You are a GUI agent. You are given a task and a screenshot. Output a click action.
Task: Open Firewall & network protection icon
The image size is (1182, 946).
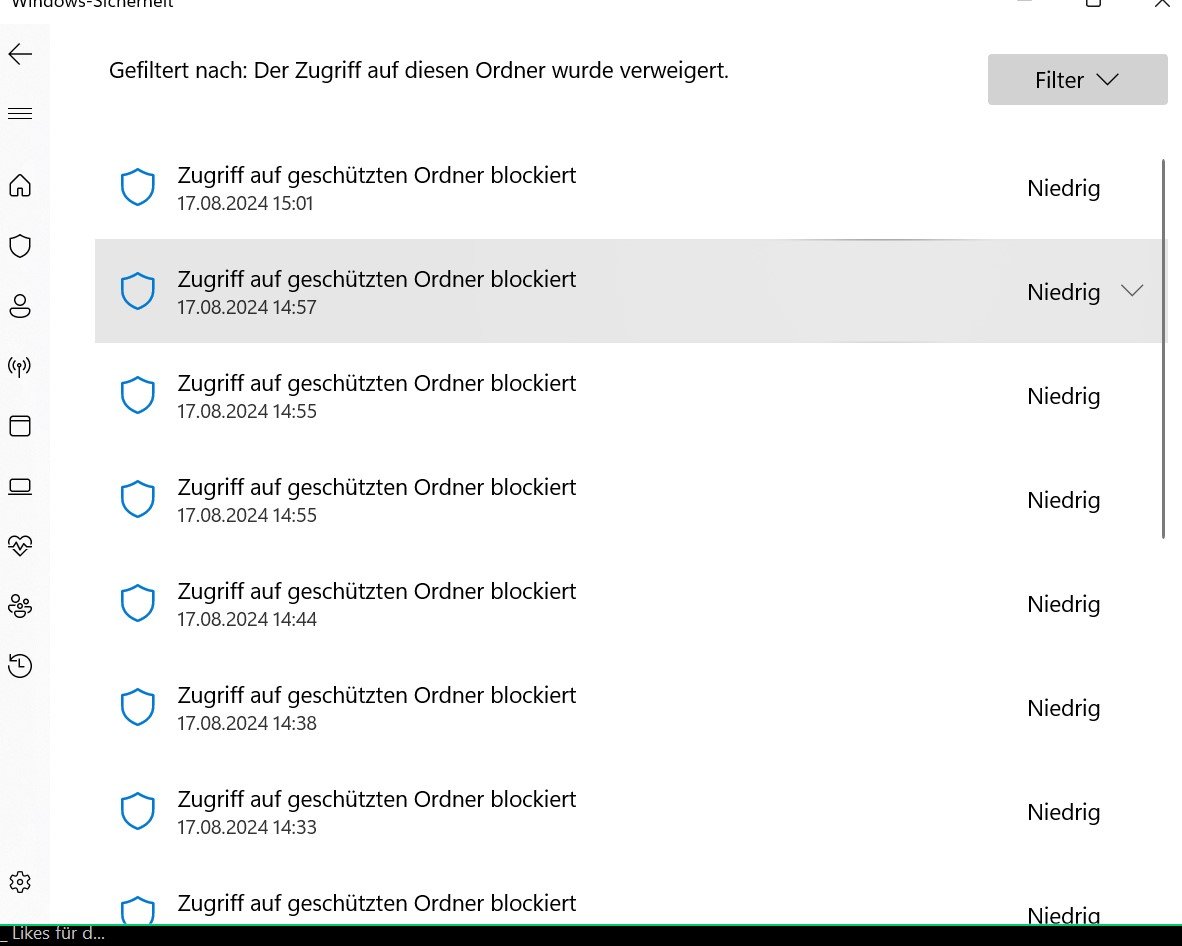[20, 366]
